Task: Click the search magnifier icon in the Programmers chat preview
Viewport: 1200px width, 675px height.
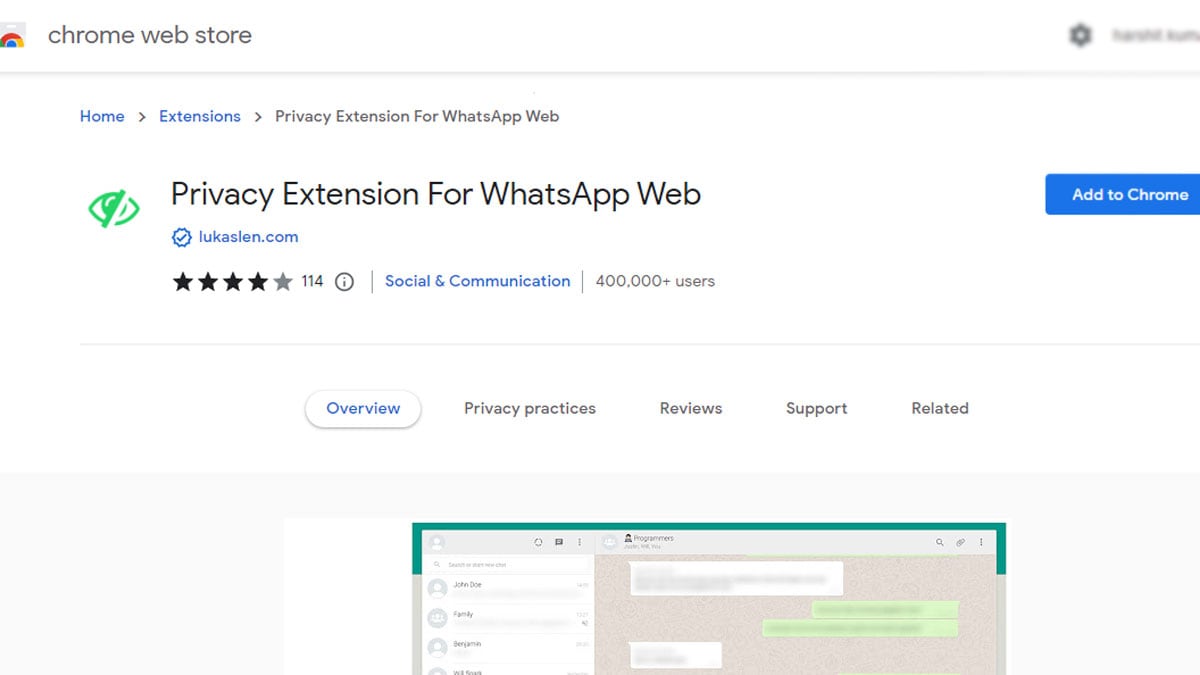Action: coord(939,542)
